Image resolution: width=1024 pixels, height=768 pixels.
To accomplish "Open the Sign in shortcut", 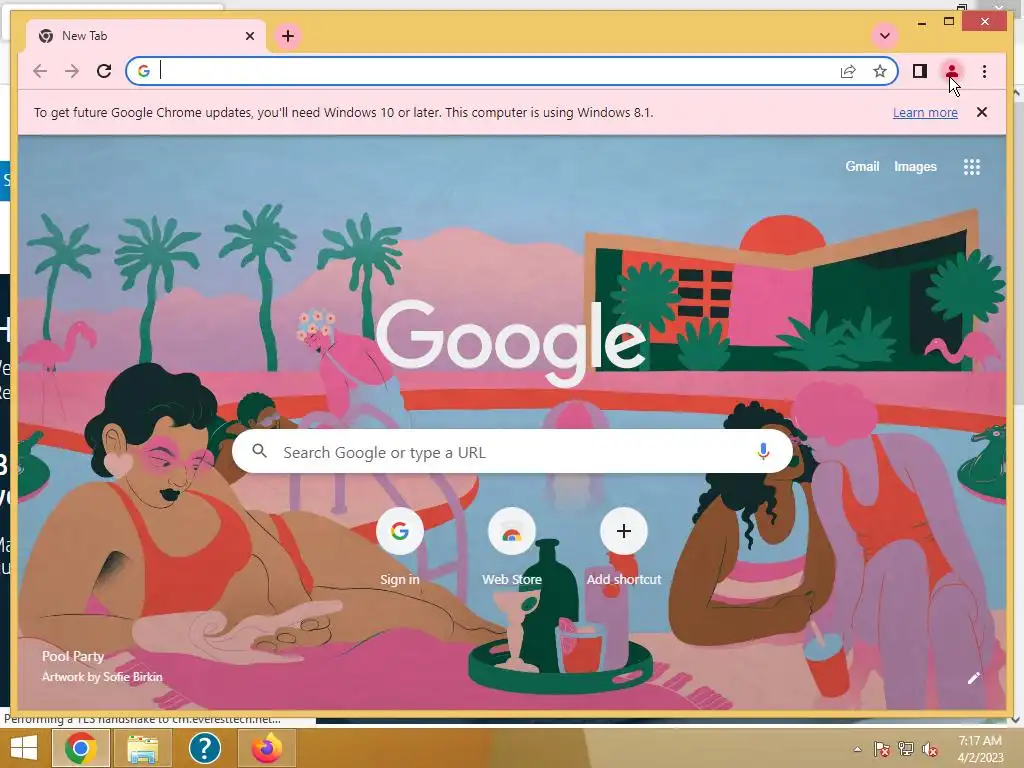I will 400,547.
